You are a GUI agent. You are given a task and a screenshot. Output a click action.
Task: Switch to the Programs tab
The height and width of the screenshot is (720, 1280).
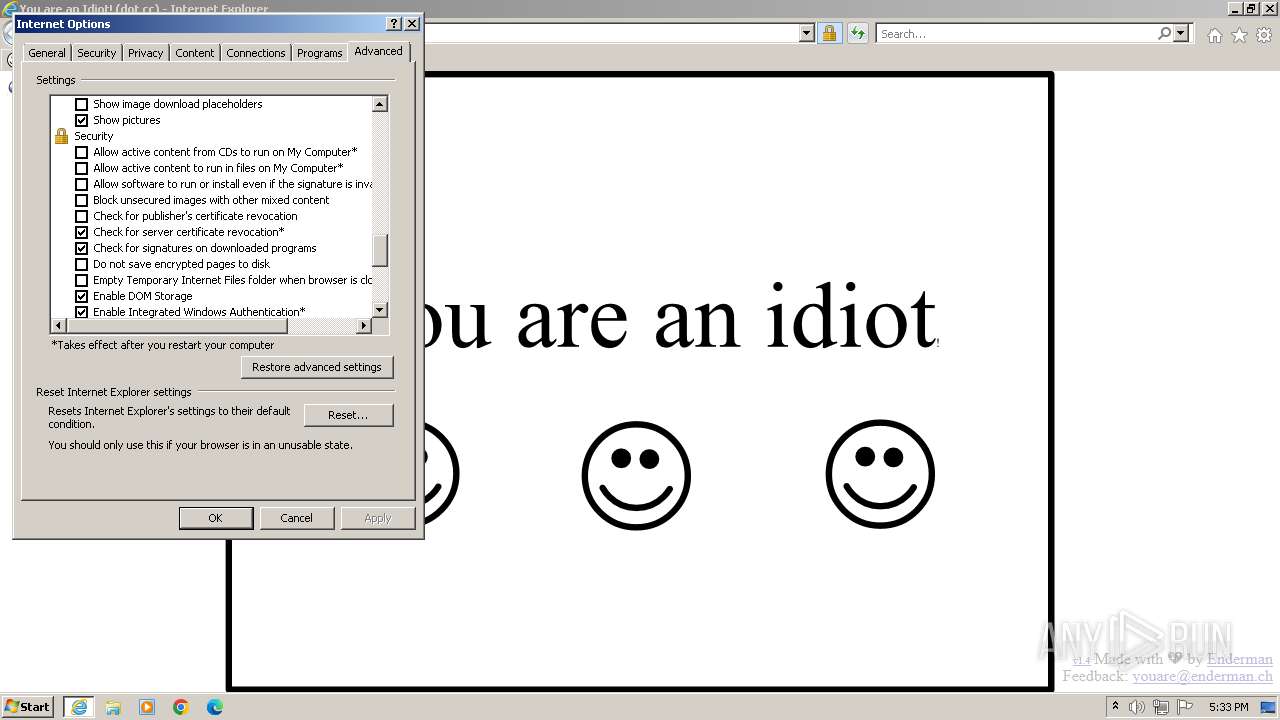coord(320,53)
